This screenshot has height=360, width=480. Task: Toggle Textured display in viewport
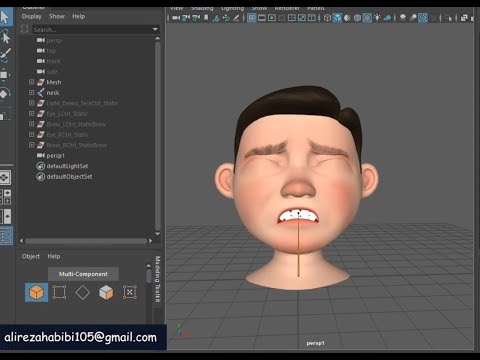tap(367, 18)
